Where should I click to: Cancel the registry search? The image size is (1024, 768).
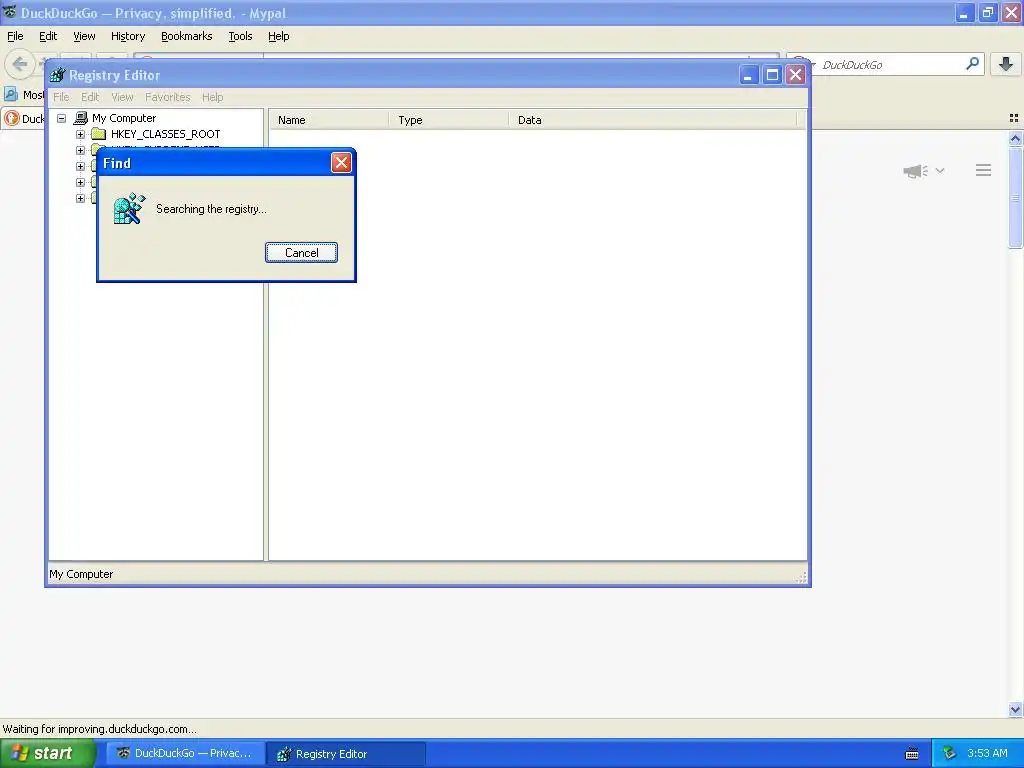[x=301, y=253]
